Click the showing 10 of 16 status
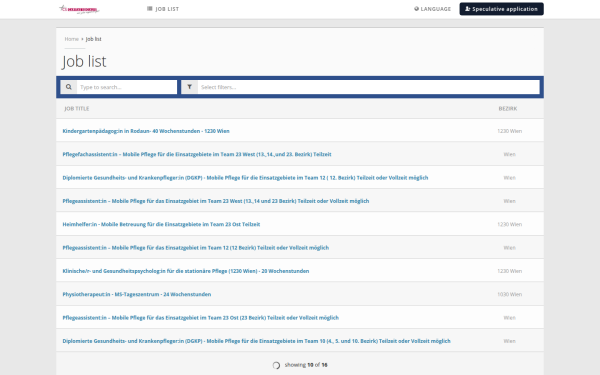The height and width of the screenshot is (375, 600). pyautogui.click(x=306, y=365)
